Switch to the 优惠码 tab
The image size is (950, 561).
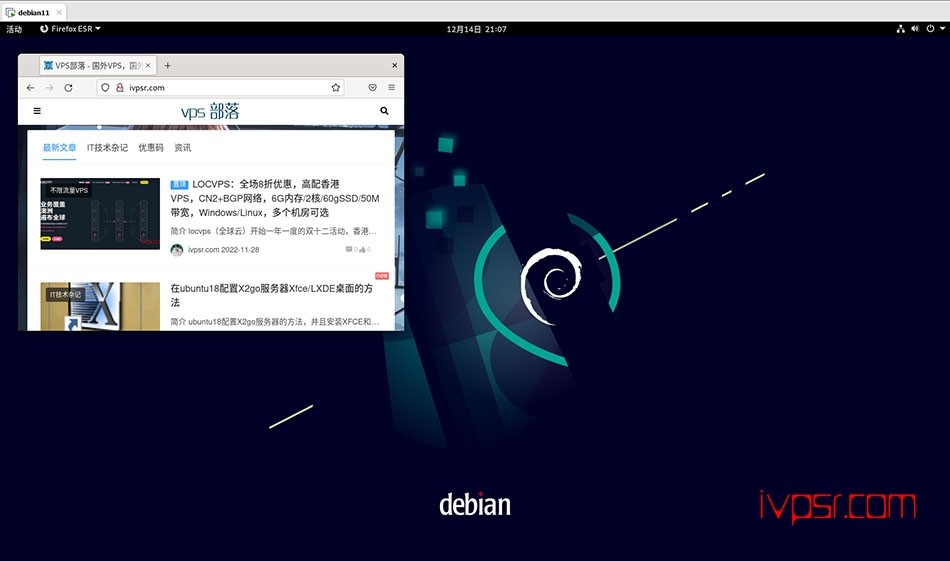click(x=151, y=148)
